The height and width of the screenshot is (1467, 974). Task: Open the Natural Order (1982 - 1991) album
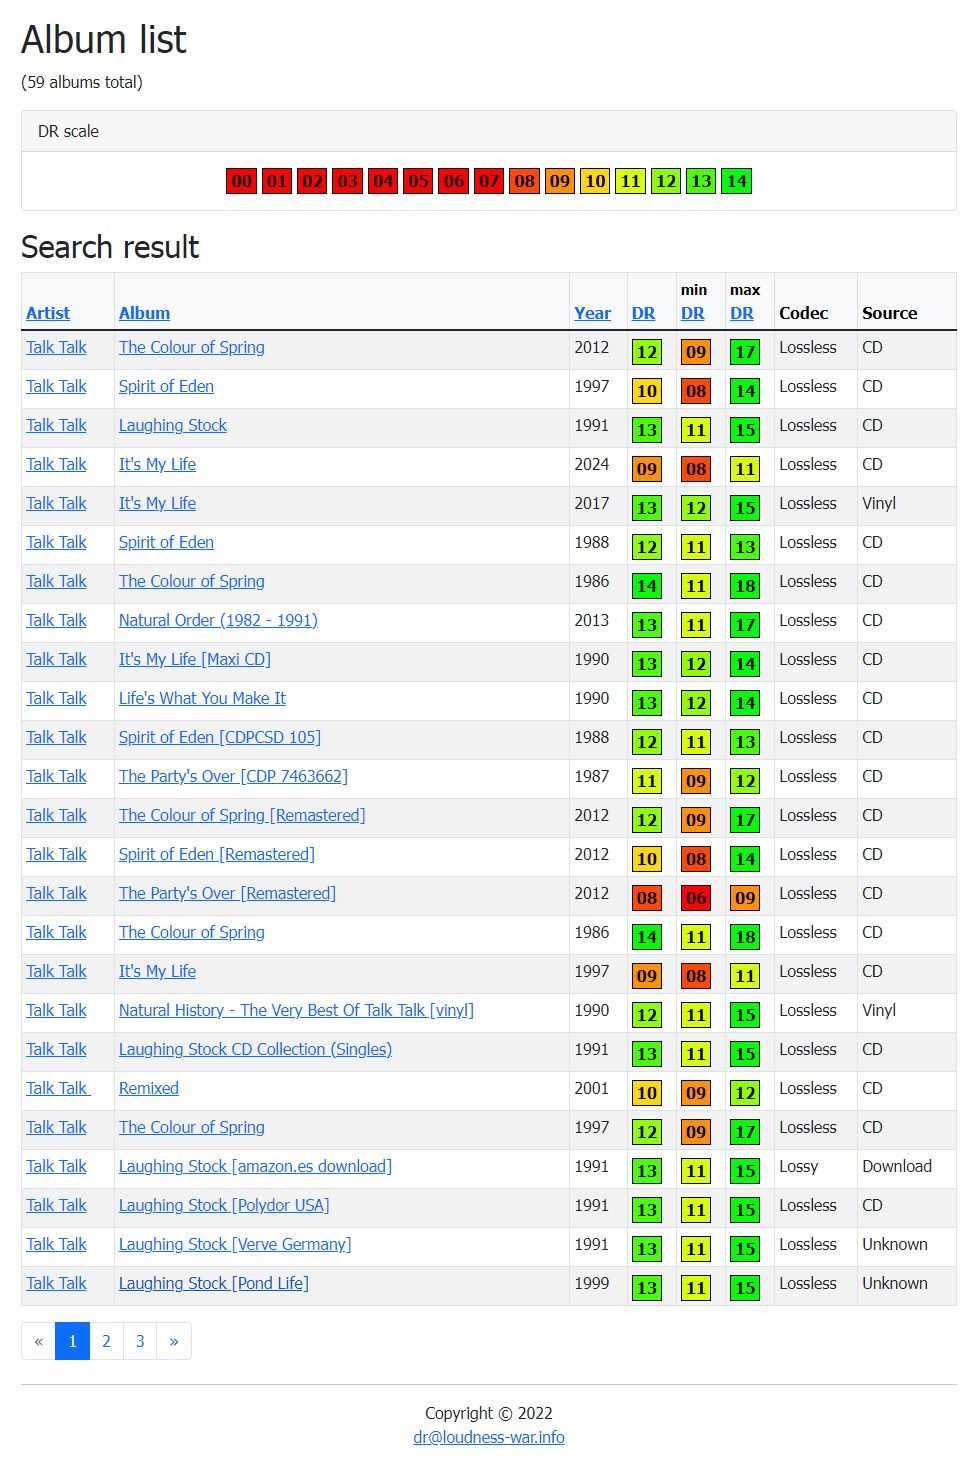tap(218, 620)
